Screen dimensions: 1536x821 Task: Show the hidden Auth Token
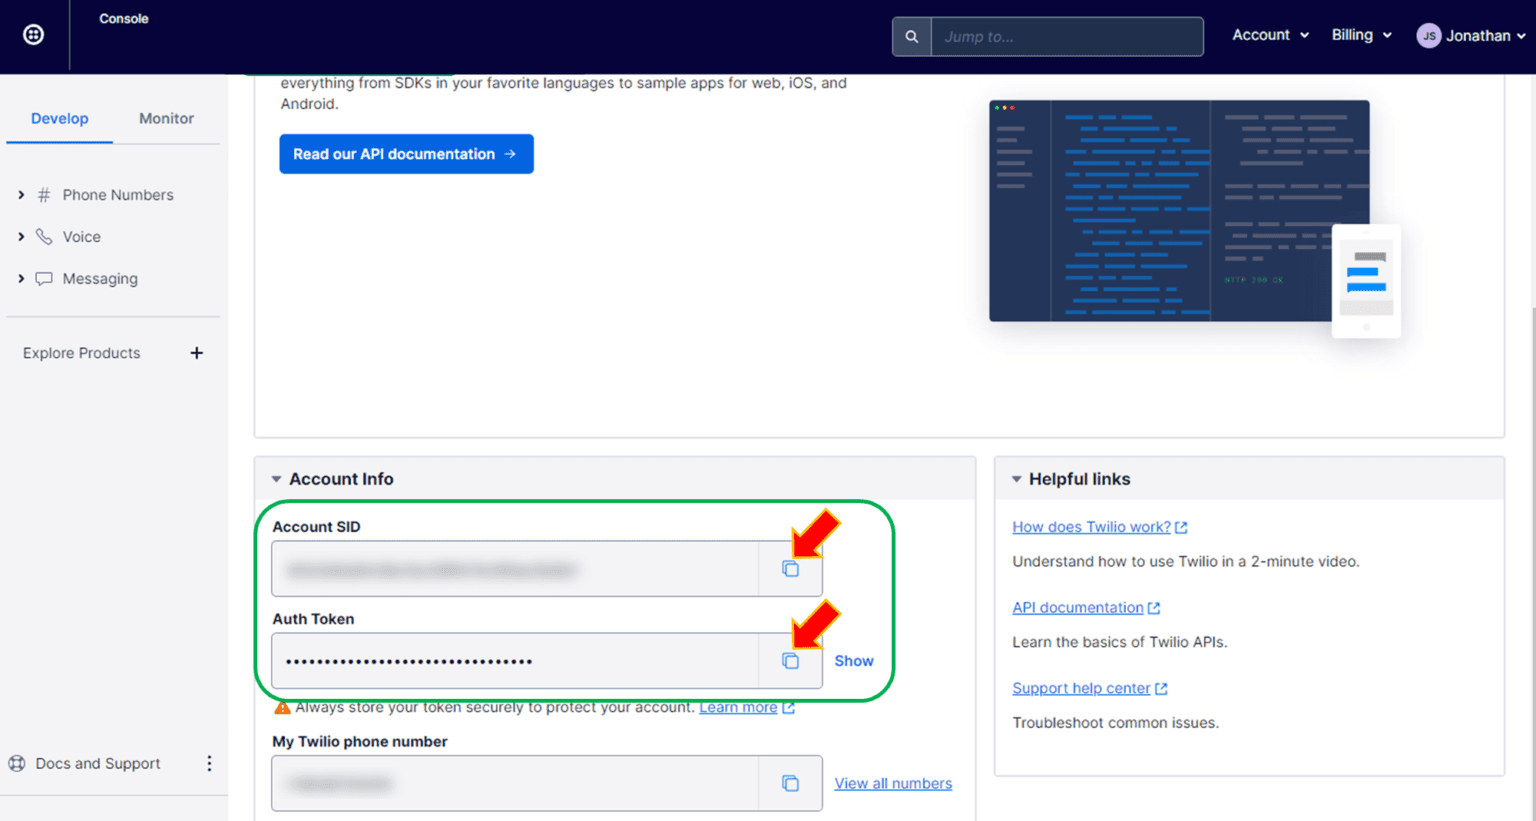(x=853, y=660)
